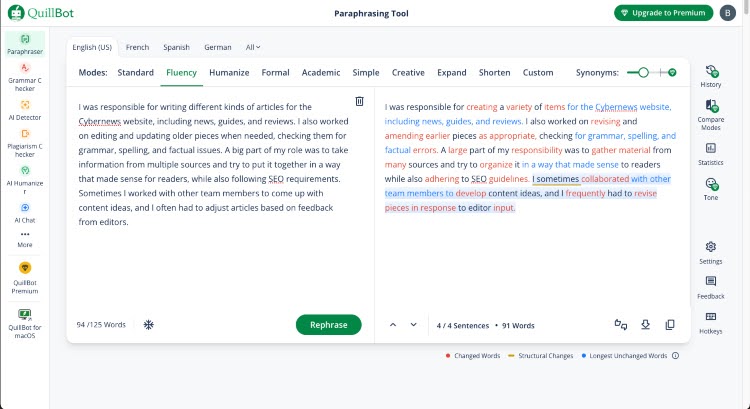Go to next sentence with down arrow

click(x=413, y=325)
